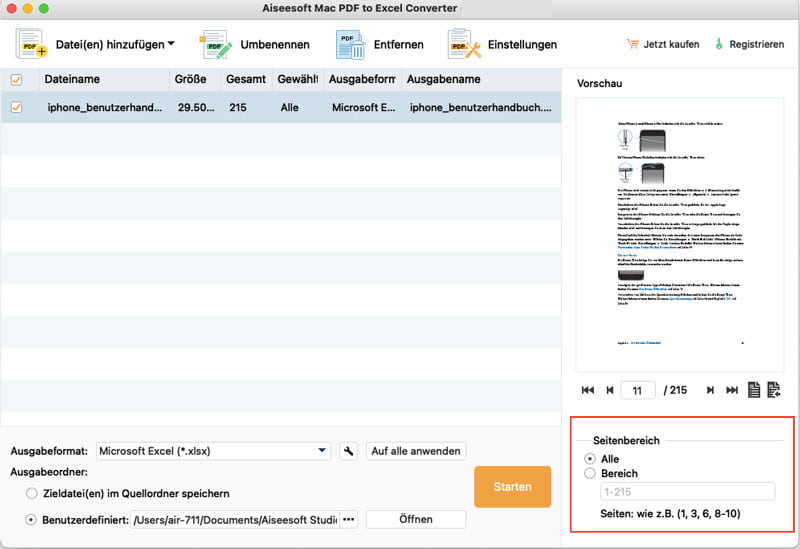Viewport: 800px width, 549px height.
Task: Click the single document page icon
Action: coord(755,390)
